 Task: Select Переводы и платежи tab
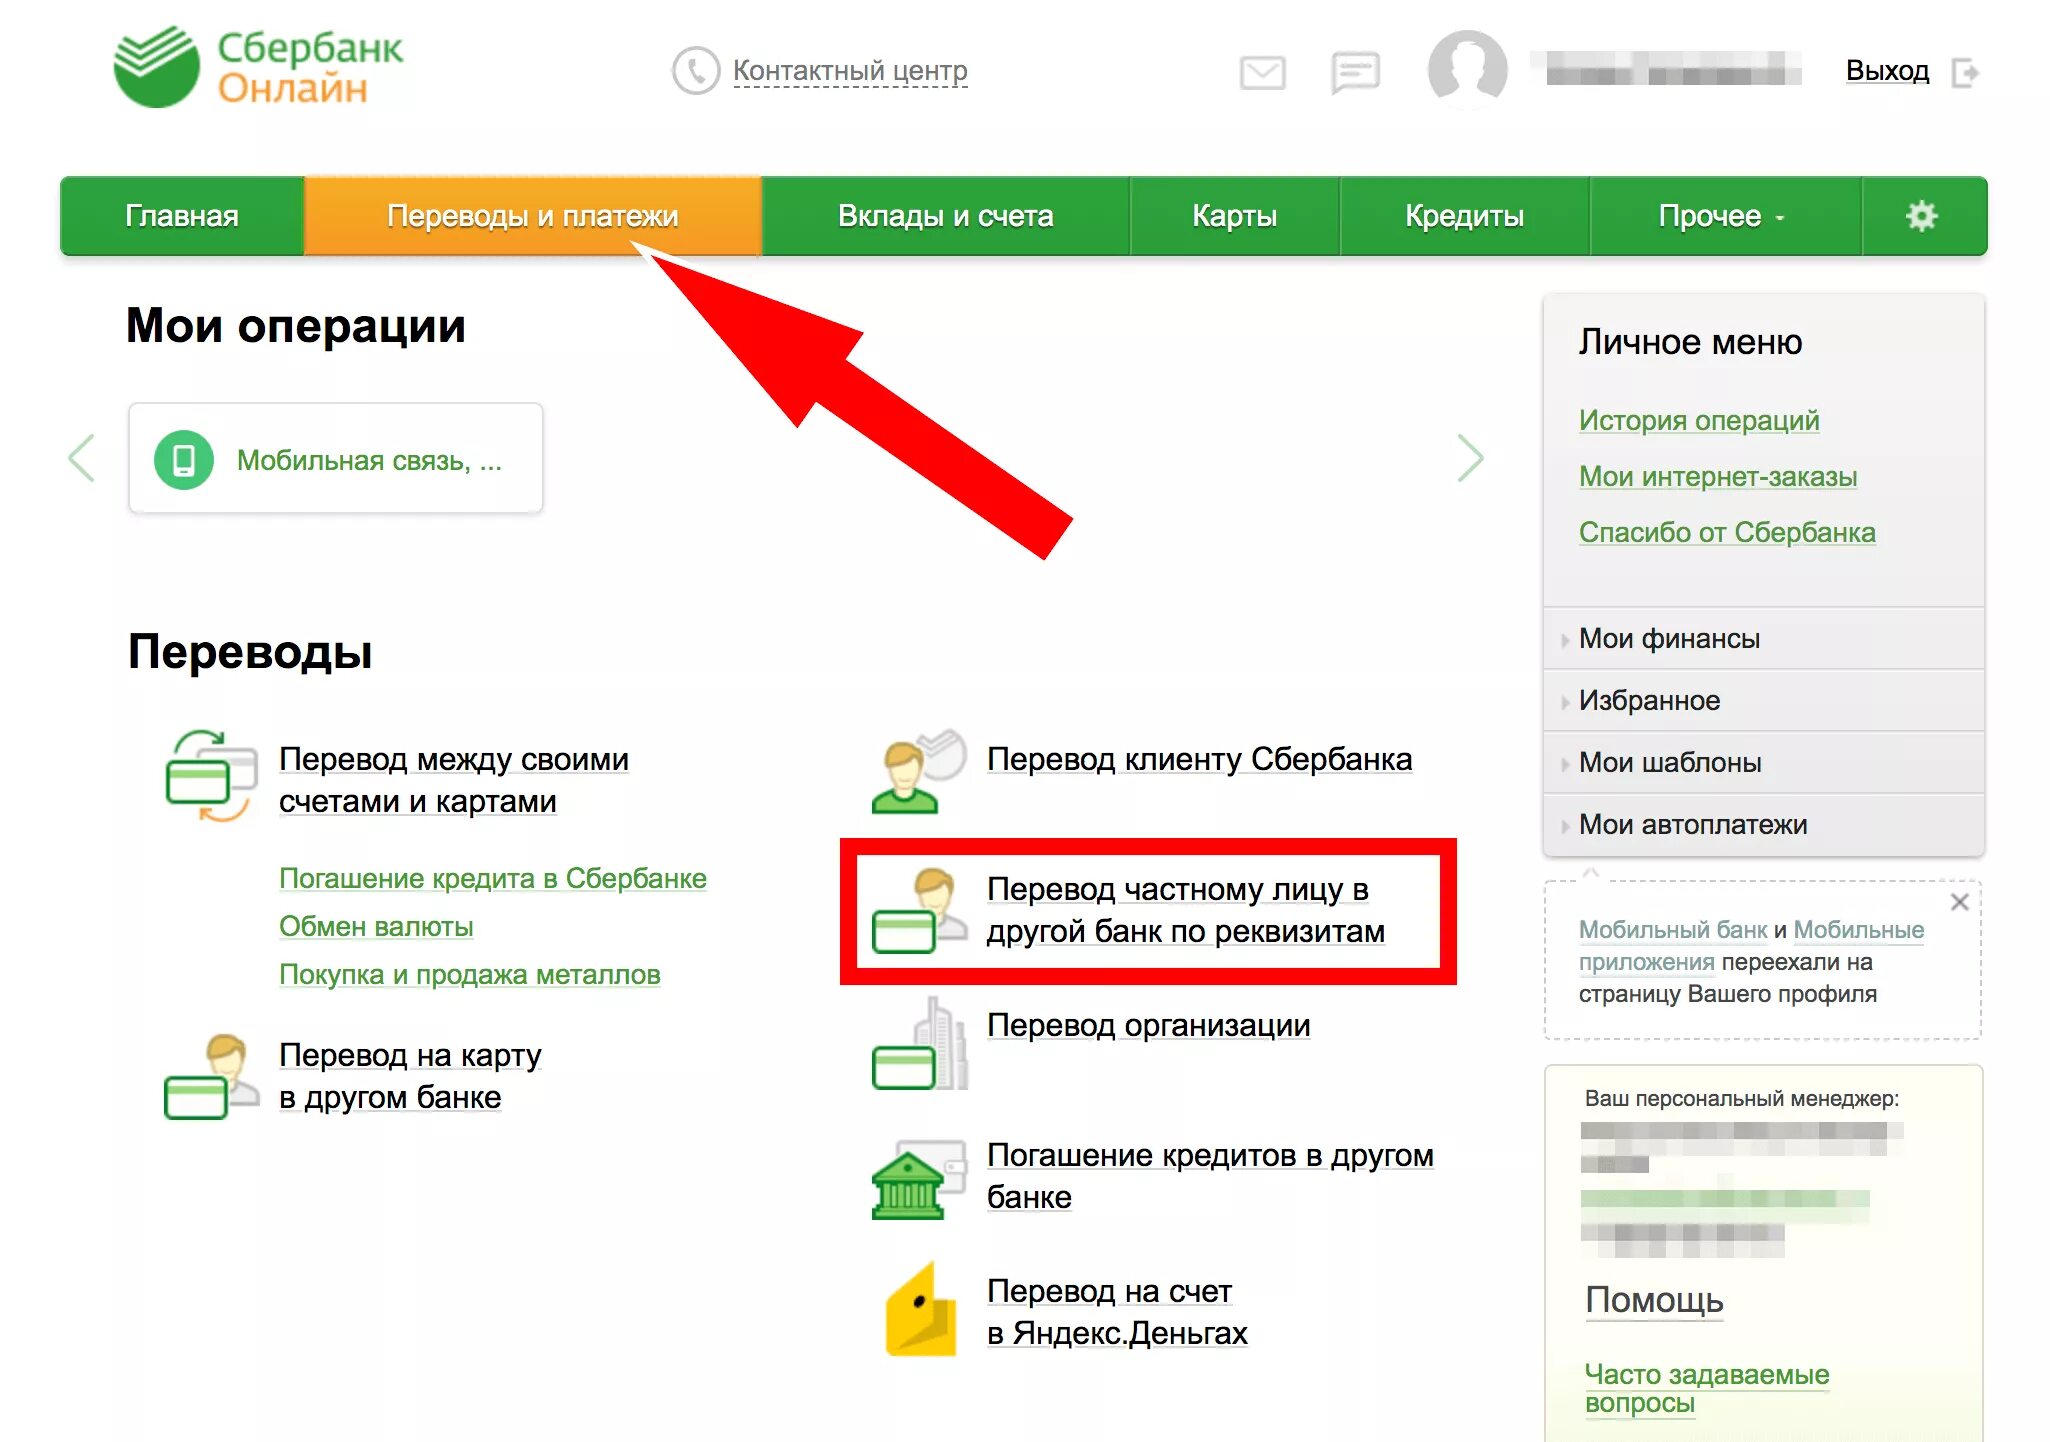click(x=532, y=216)
